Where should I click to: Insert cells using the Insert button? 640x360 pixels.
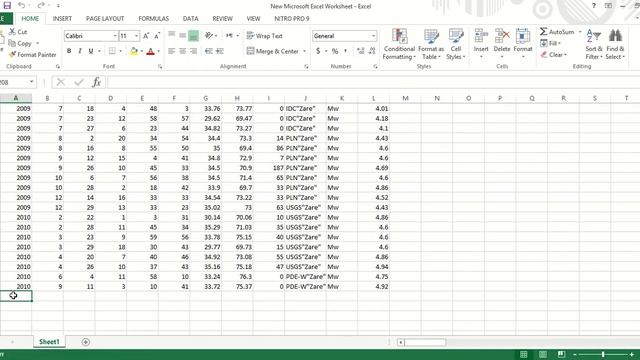coord(481,43)
